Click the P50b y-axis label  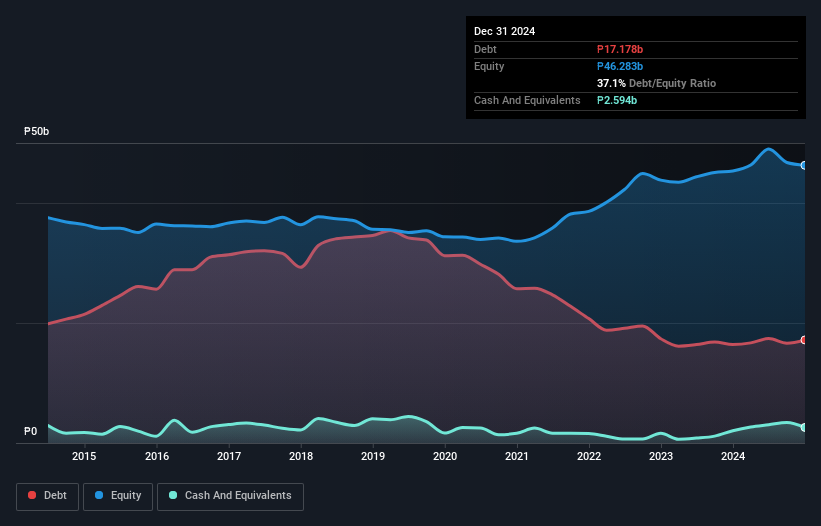click(37, 131)
